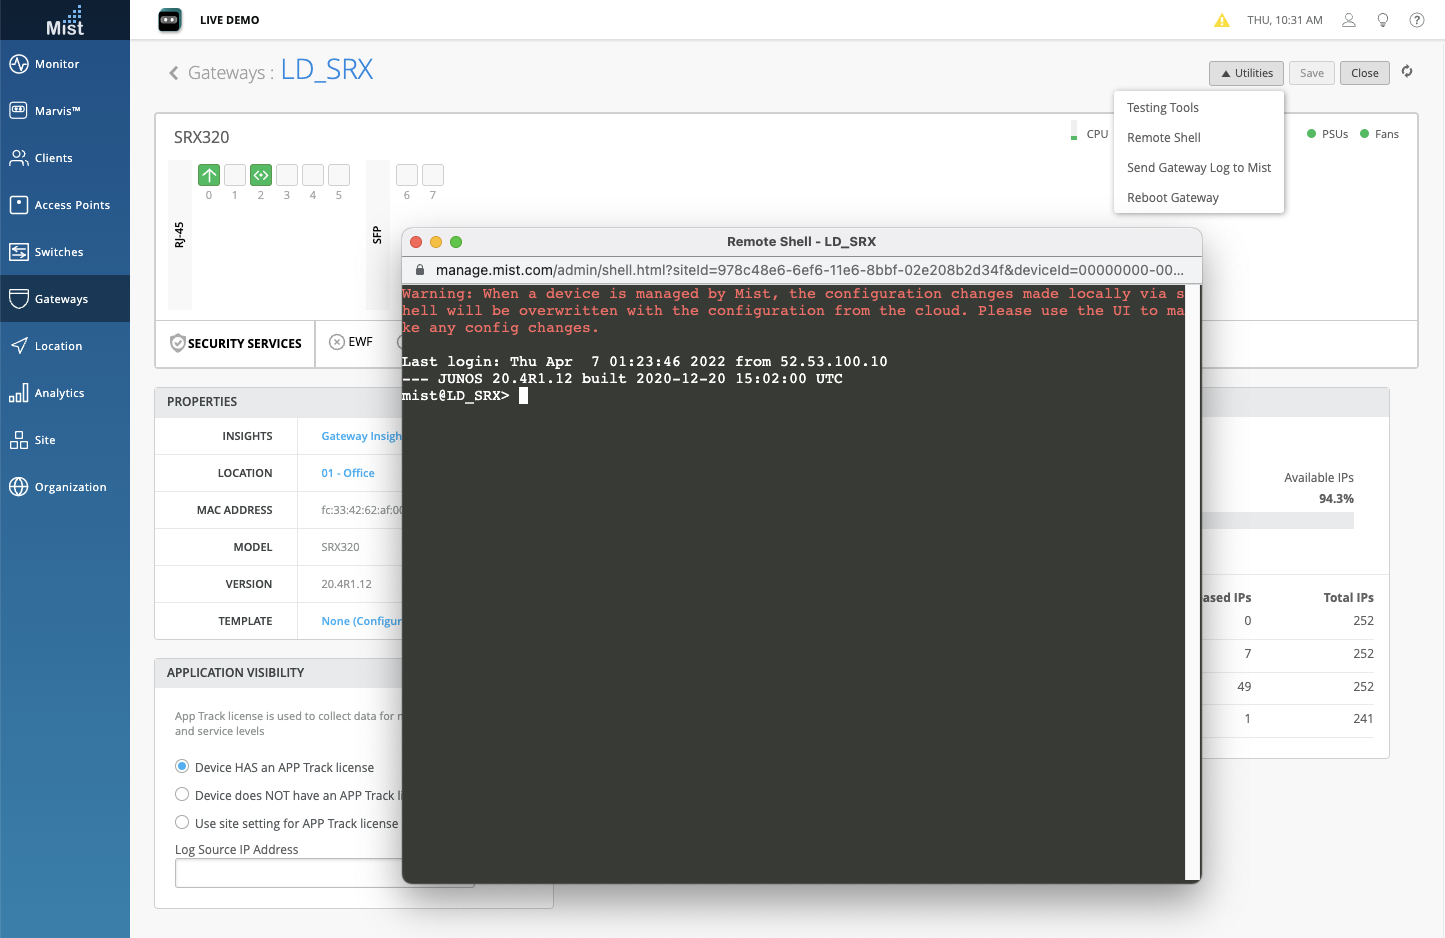Select RJ-45 port 2 icon

261,175
